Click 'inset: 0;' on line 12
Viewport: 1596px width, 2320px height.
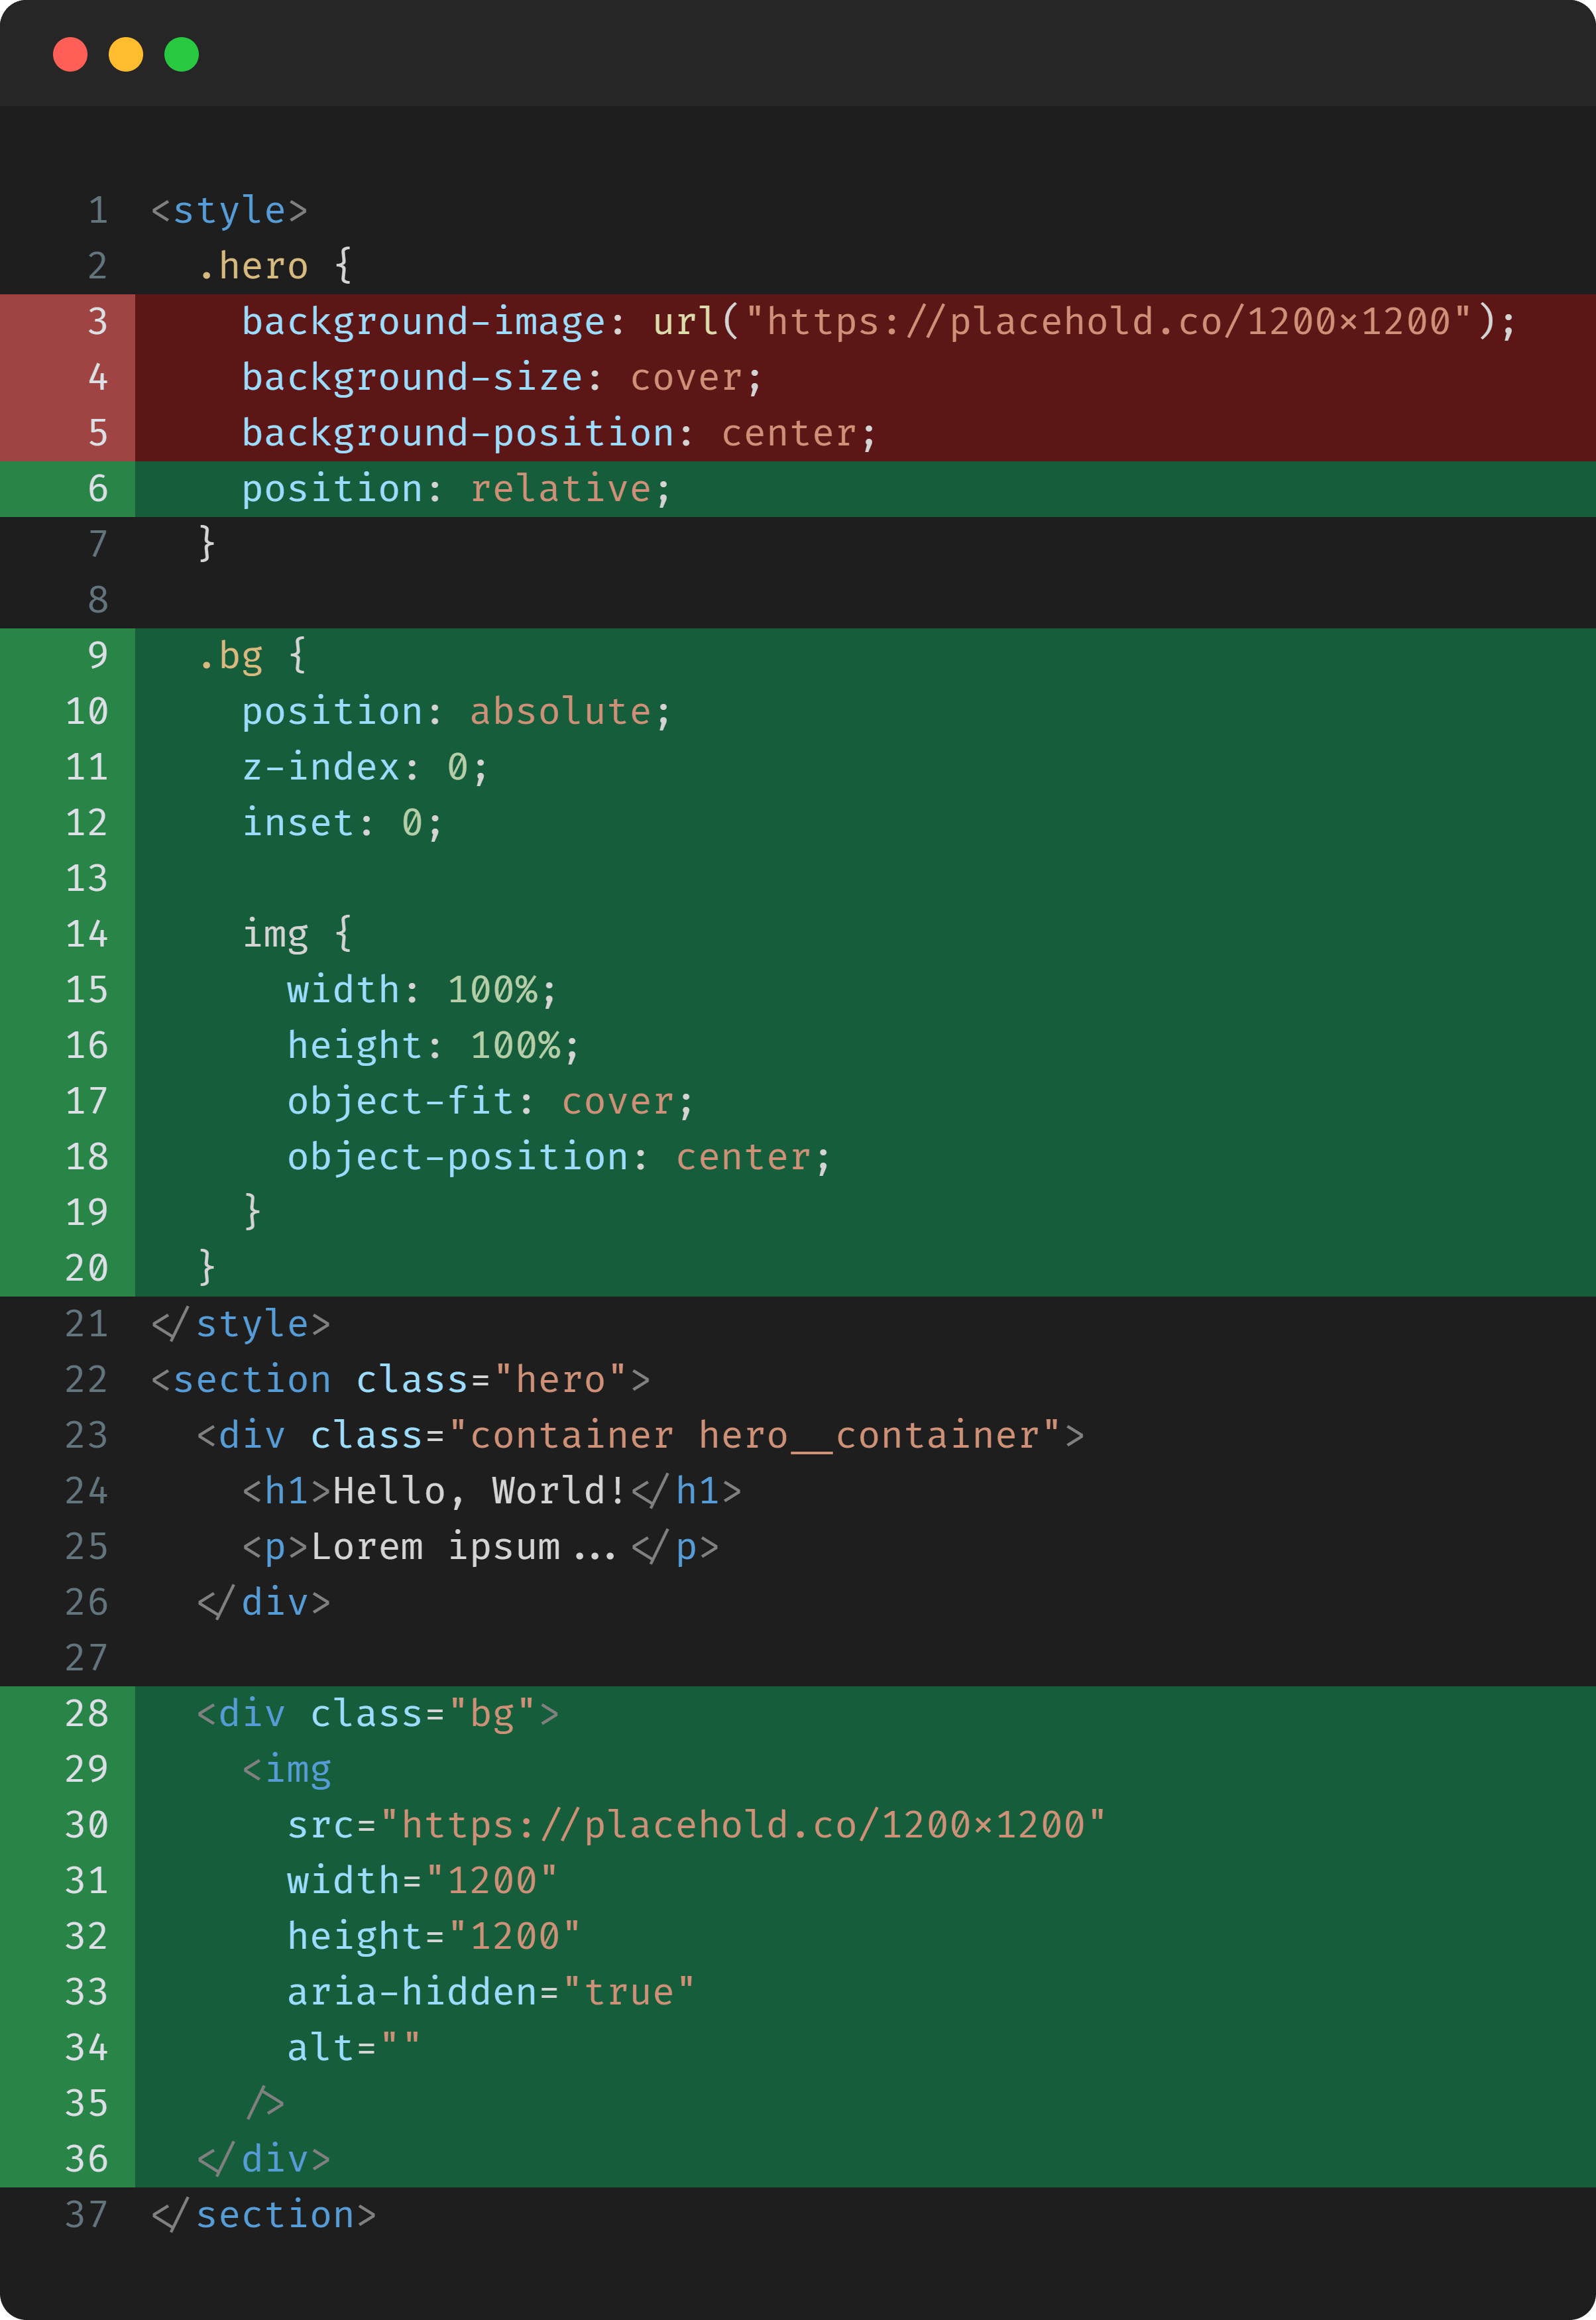coord(342,823)
